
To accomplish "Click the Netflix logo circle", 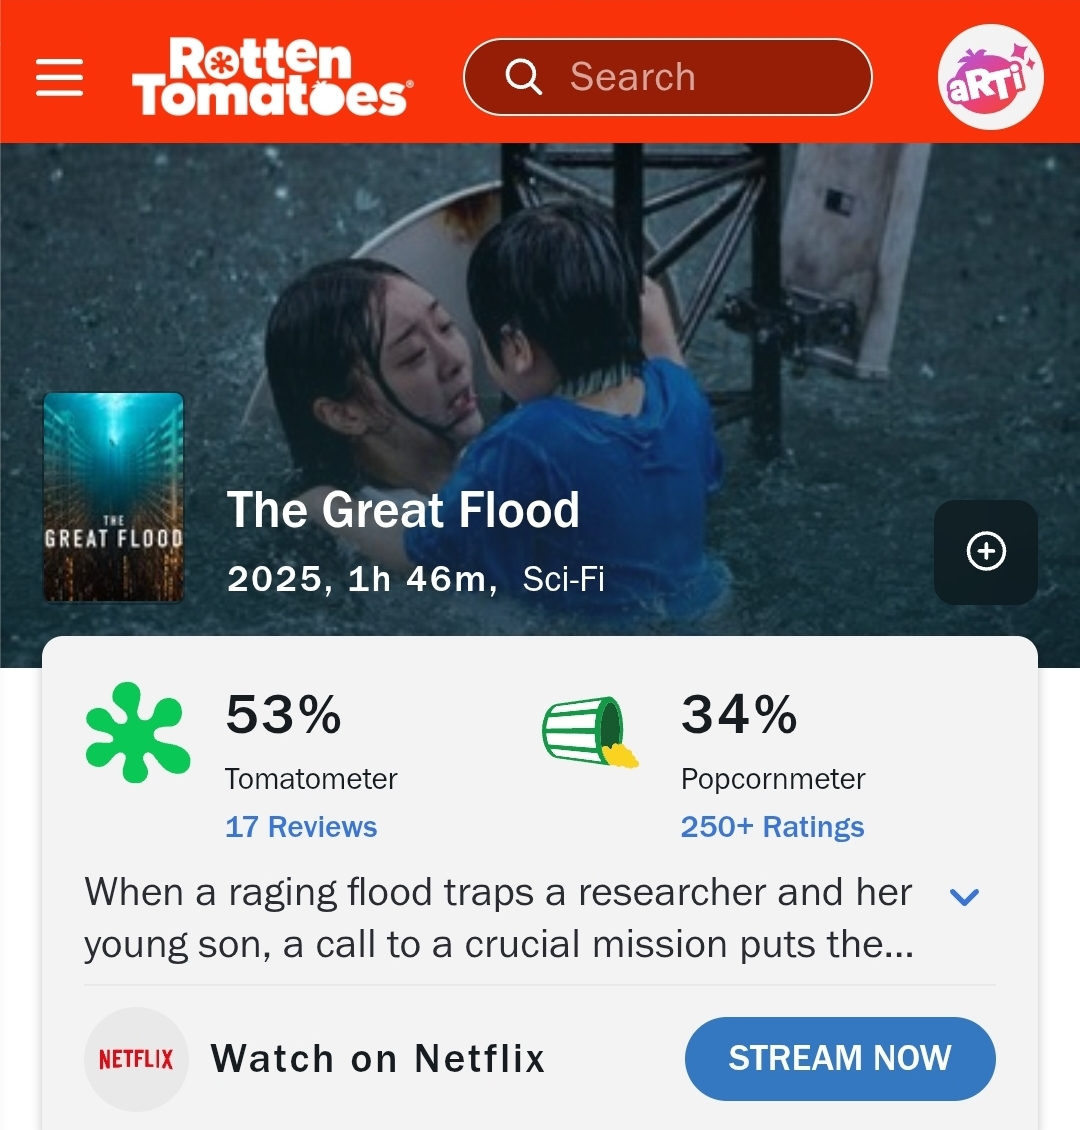I will tap(136, 1059).
